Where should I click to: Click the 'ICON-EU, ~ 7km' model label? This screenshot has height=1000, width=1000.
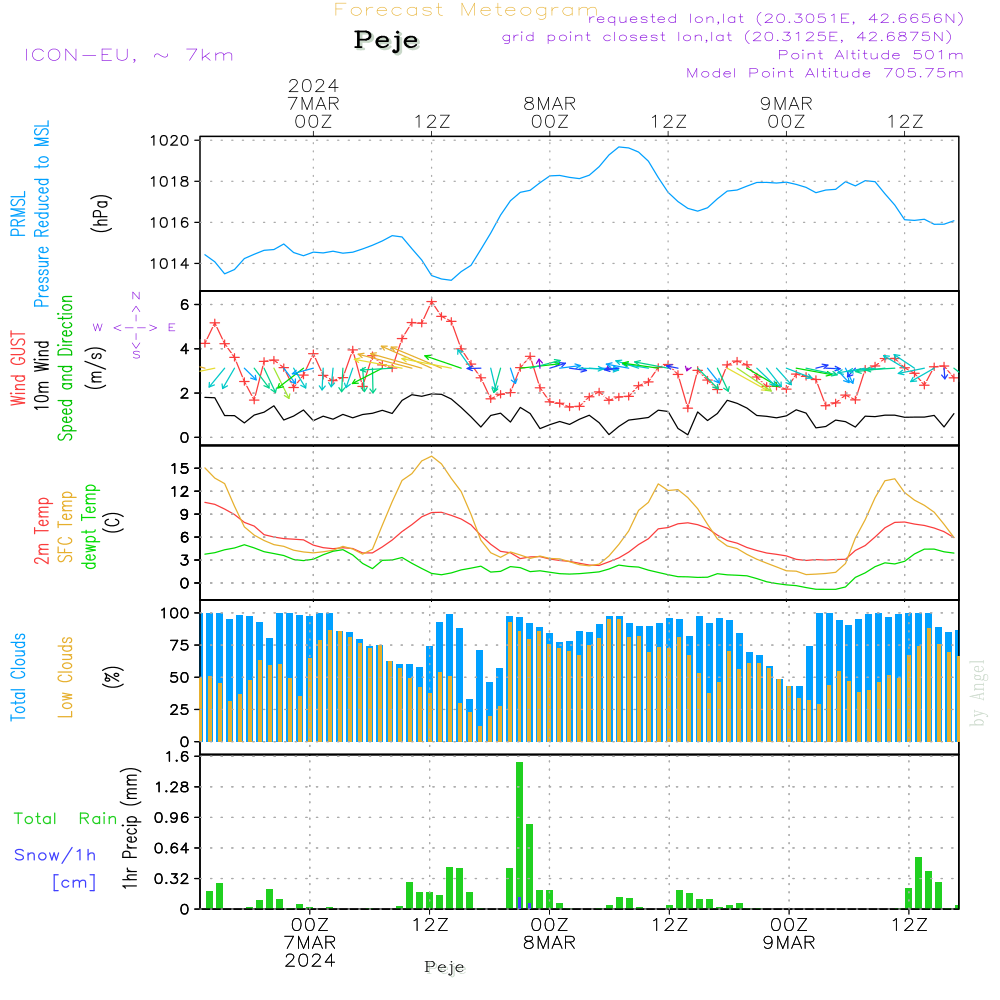pyautogui.click(x=128, y=55)
